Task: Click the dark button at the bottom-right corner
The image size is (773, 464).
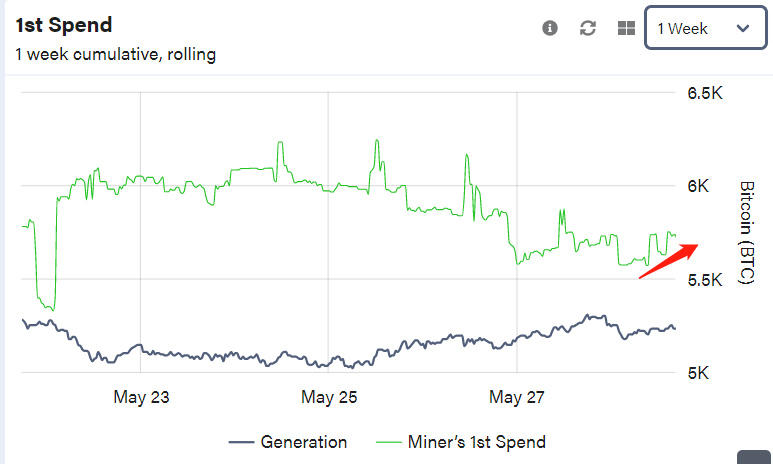Action: [x=754, y=458]
